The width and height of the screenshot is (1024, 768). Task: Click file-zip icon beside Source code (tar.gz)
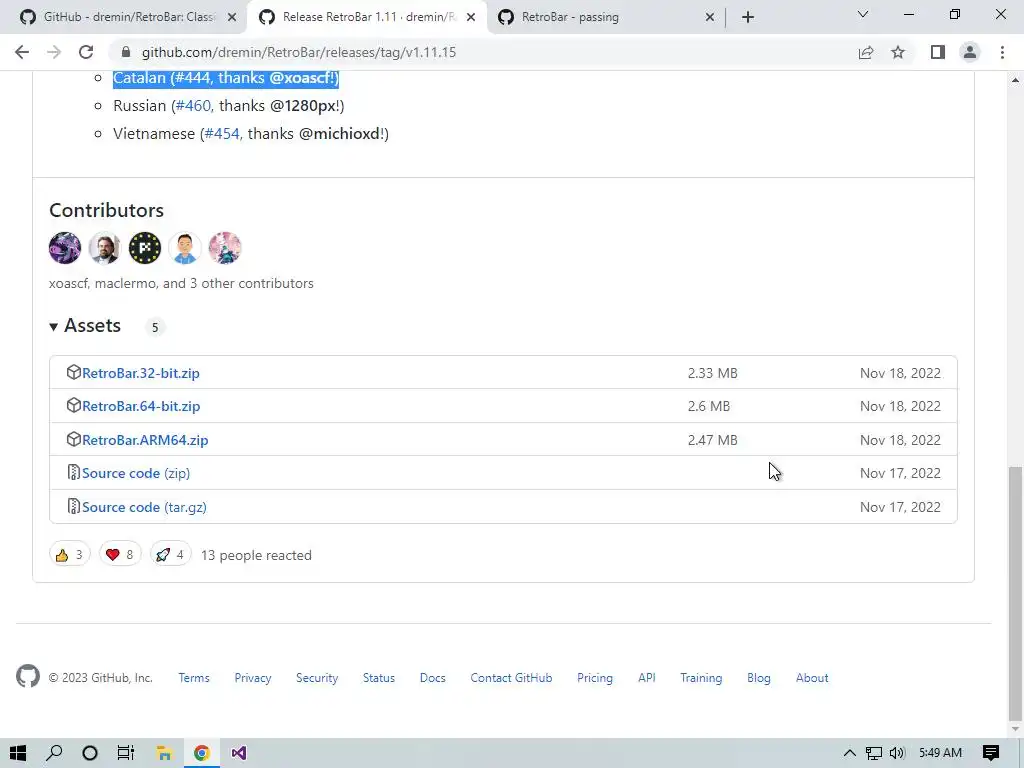click(73, 507)
